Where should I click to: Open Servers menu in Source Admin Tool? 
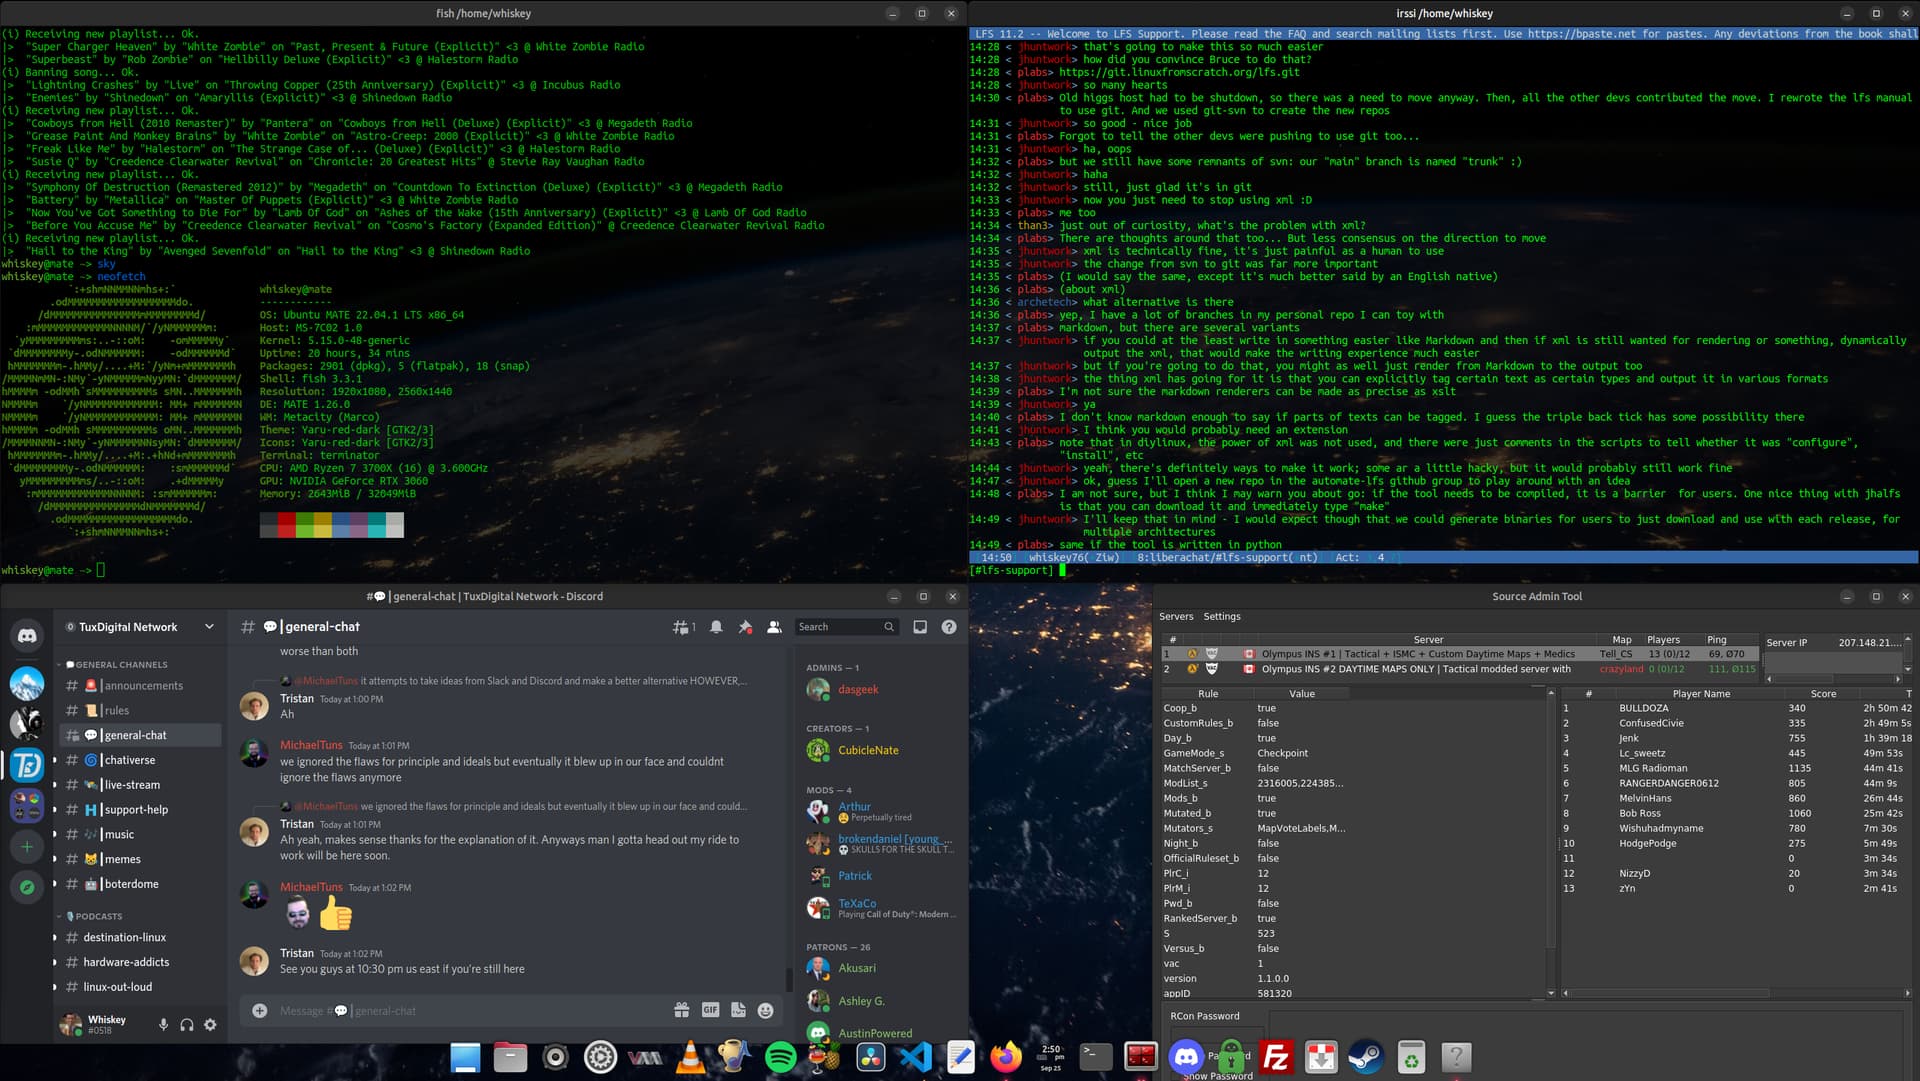[1176, 616]
